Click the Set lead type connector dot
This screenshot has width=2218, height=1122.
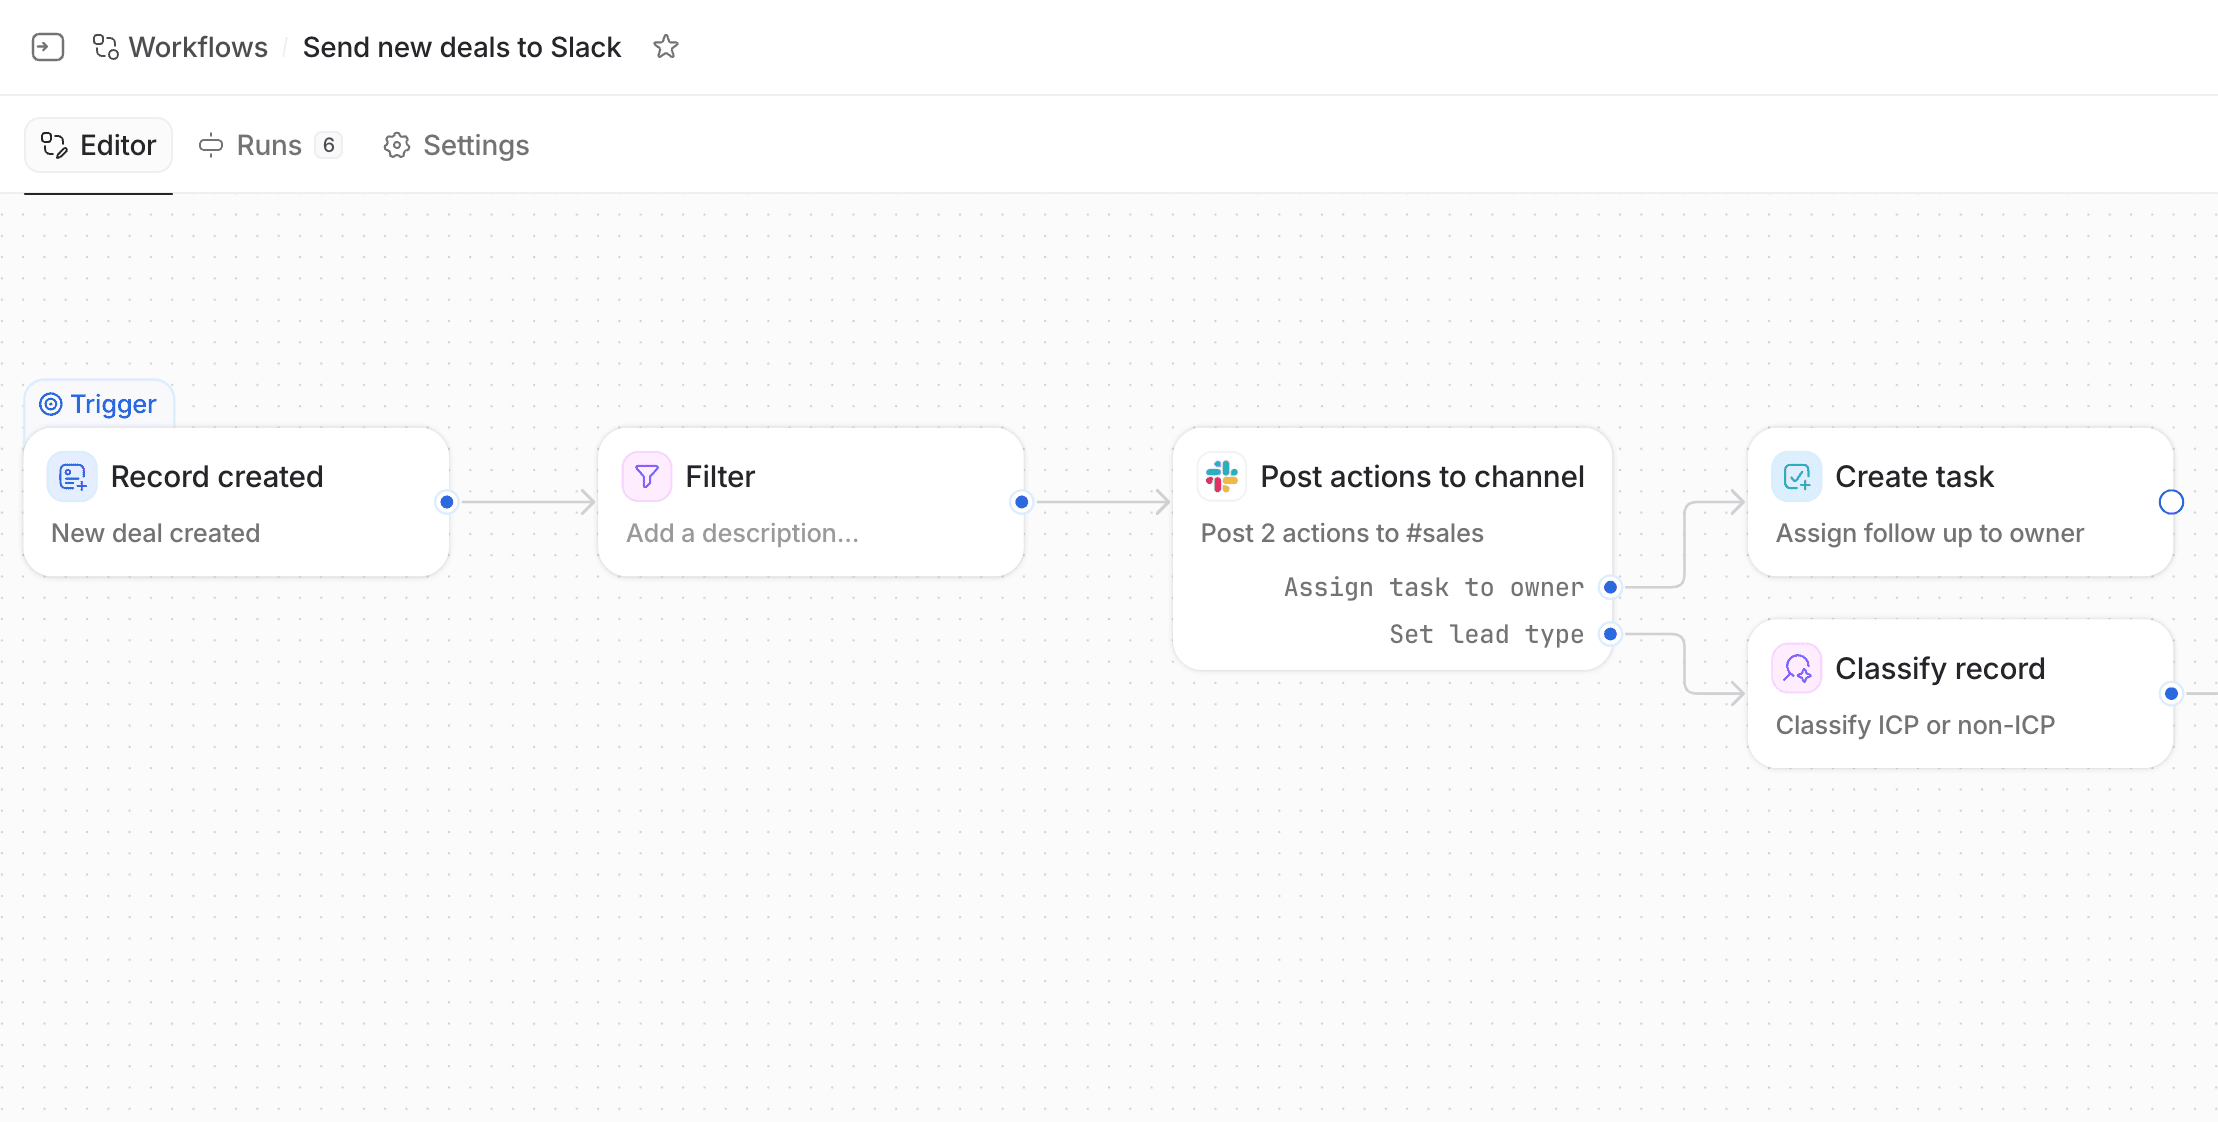[x=1610, y=634]
